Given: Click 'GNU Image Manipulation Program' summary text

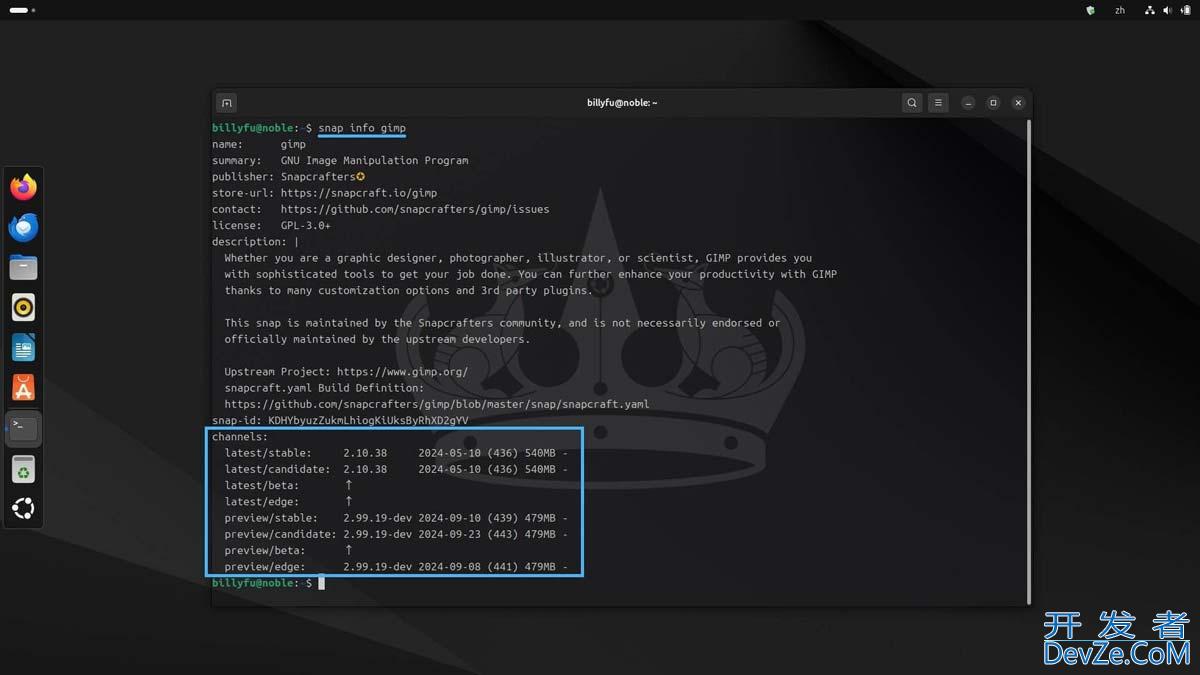Looking at the screenshot, I should pyautogui.click(x=375, y=160).
